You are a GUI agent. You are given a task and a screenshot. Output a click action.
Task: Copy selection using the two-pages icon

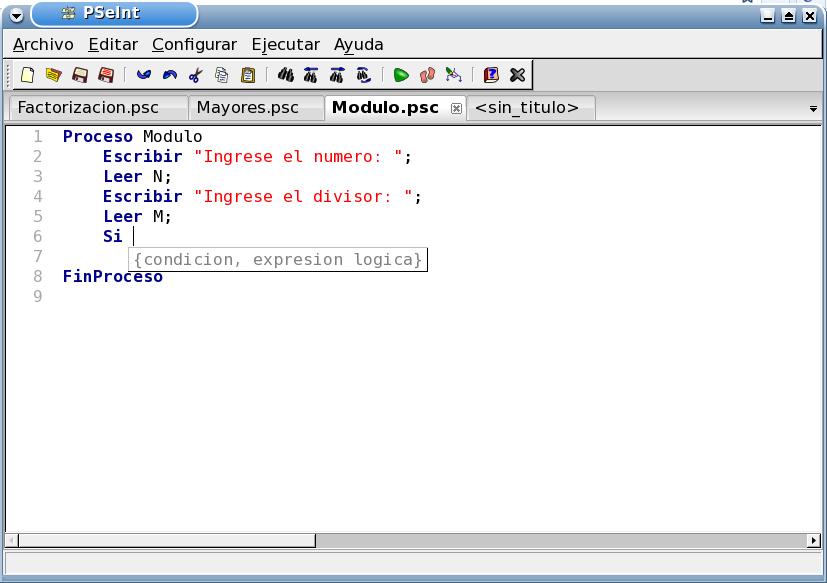point(222,75)
